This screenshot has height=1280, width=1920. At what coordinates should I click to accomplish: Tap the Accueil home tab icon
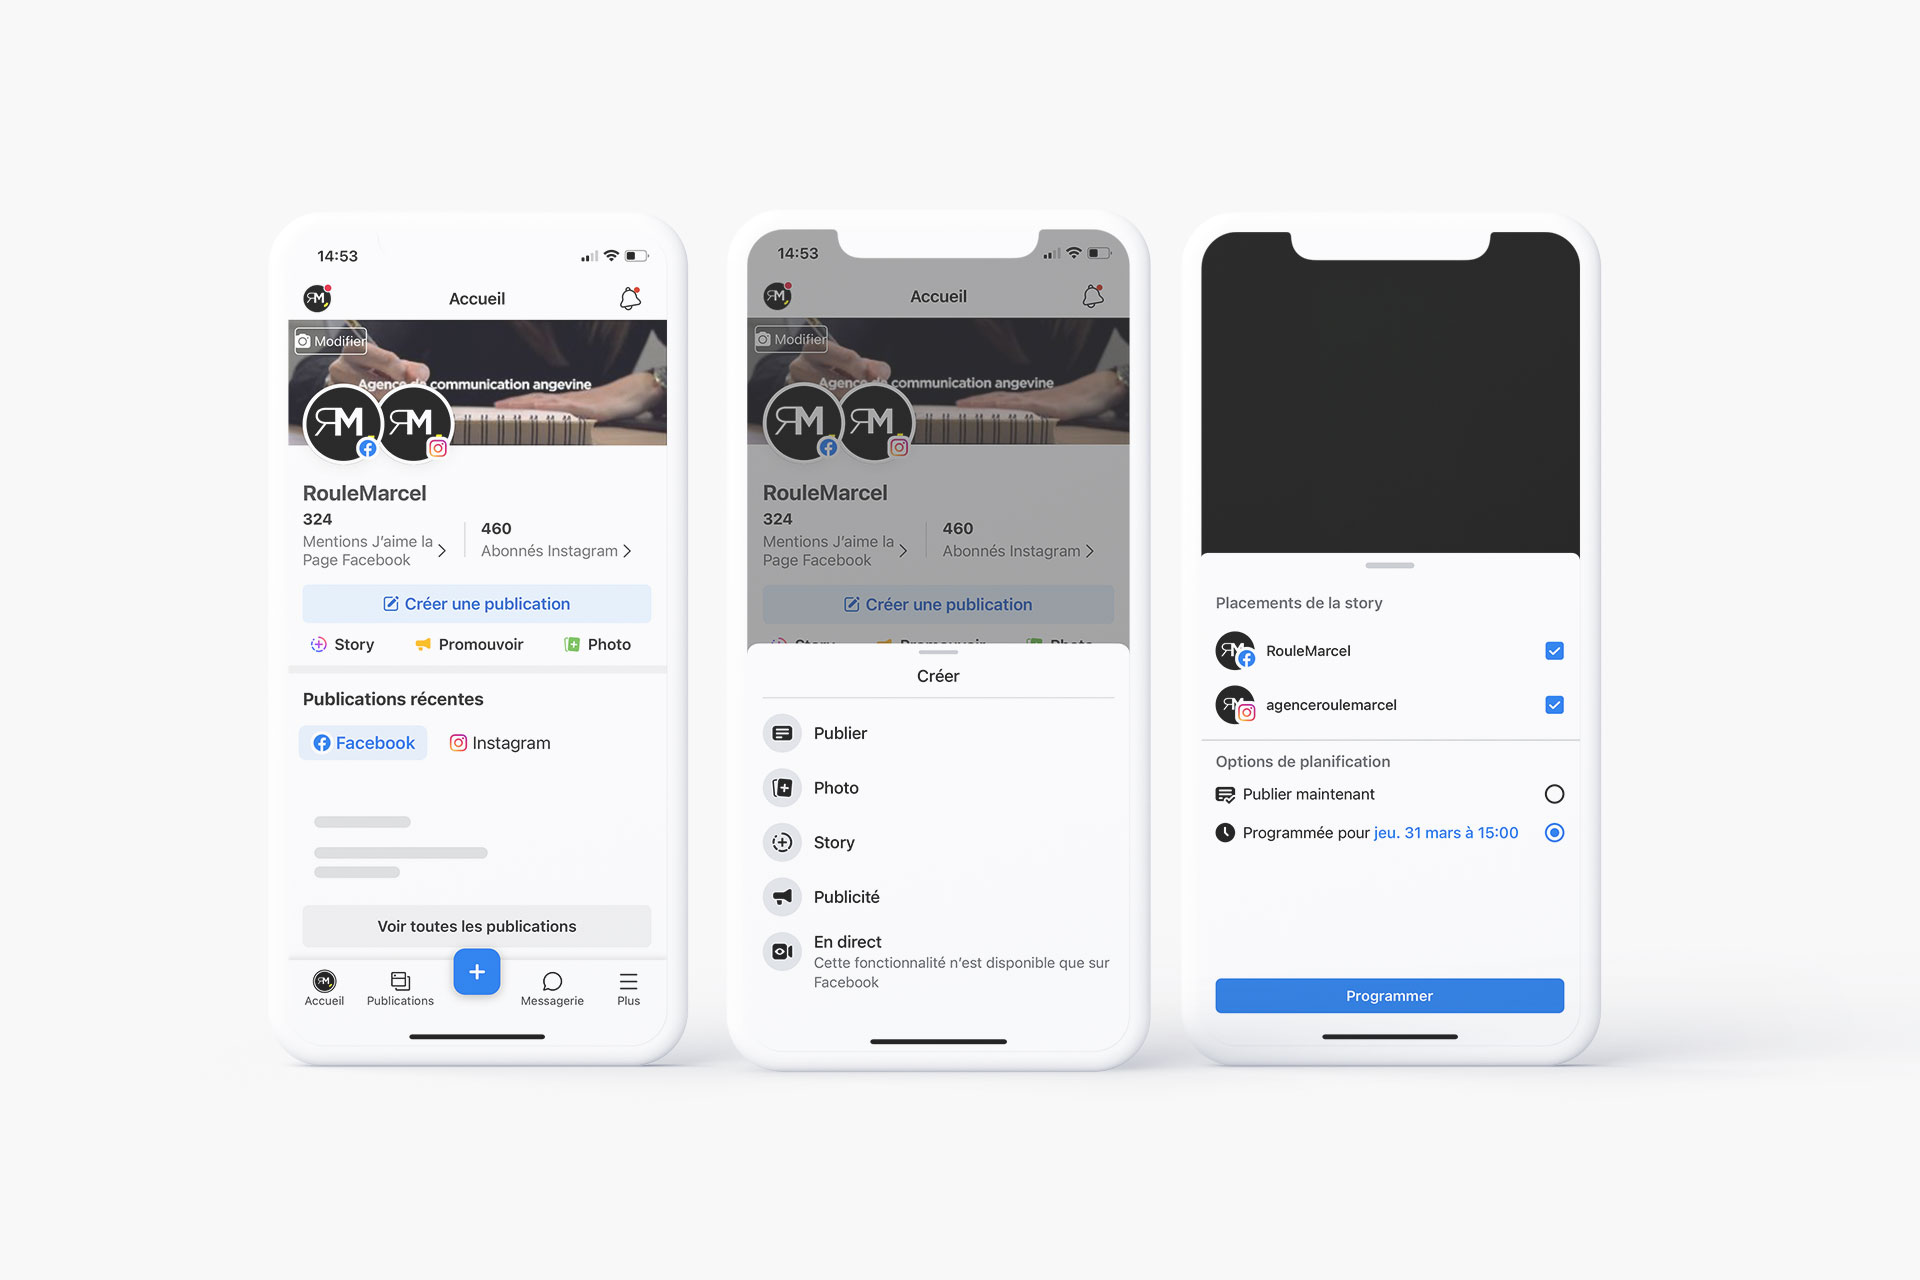click(x=324, y=980)
